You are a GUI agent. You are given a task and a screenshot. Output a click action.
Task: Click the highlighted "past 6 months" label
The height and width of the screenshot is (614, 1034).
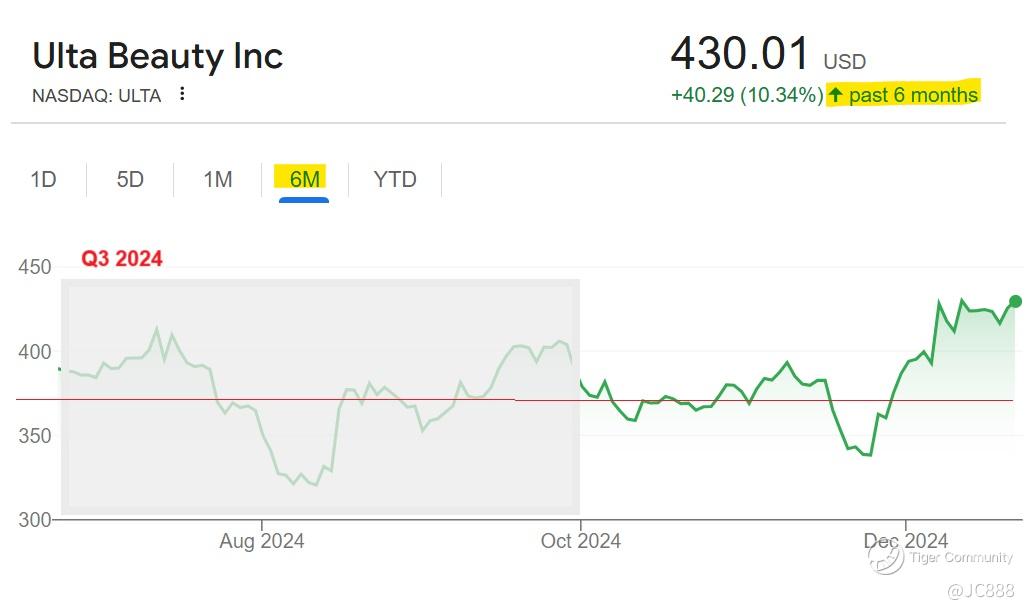click(x=913, y=95)
